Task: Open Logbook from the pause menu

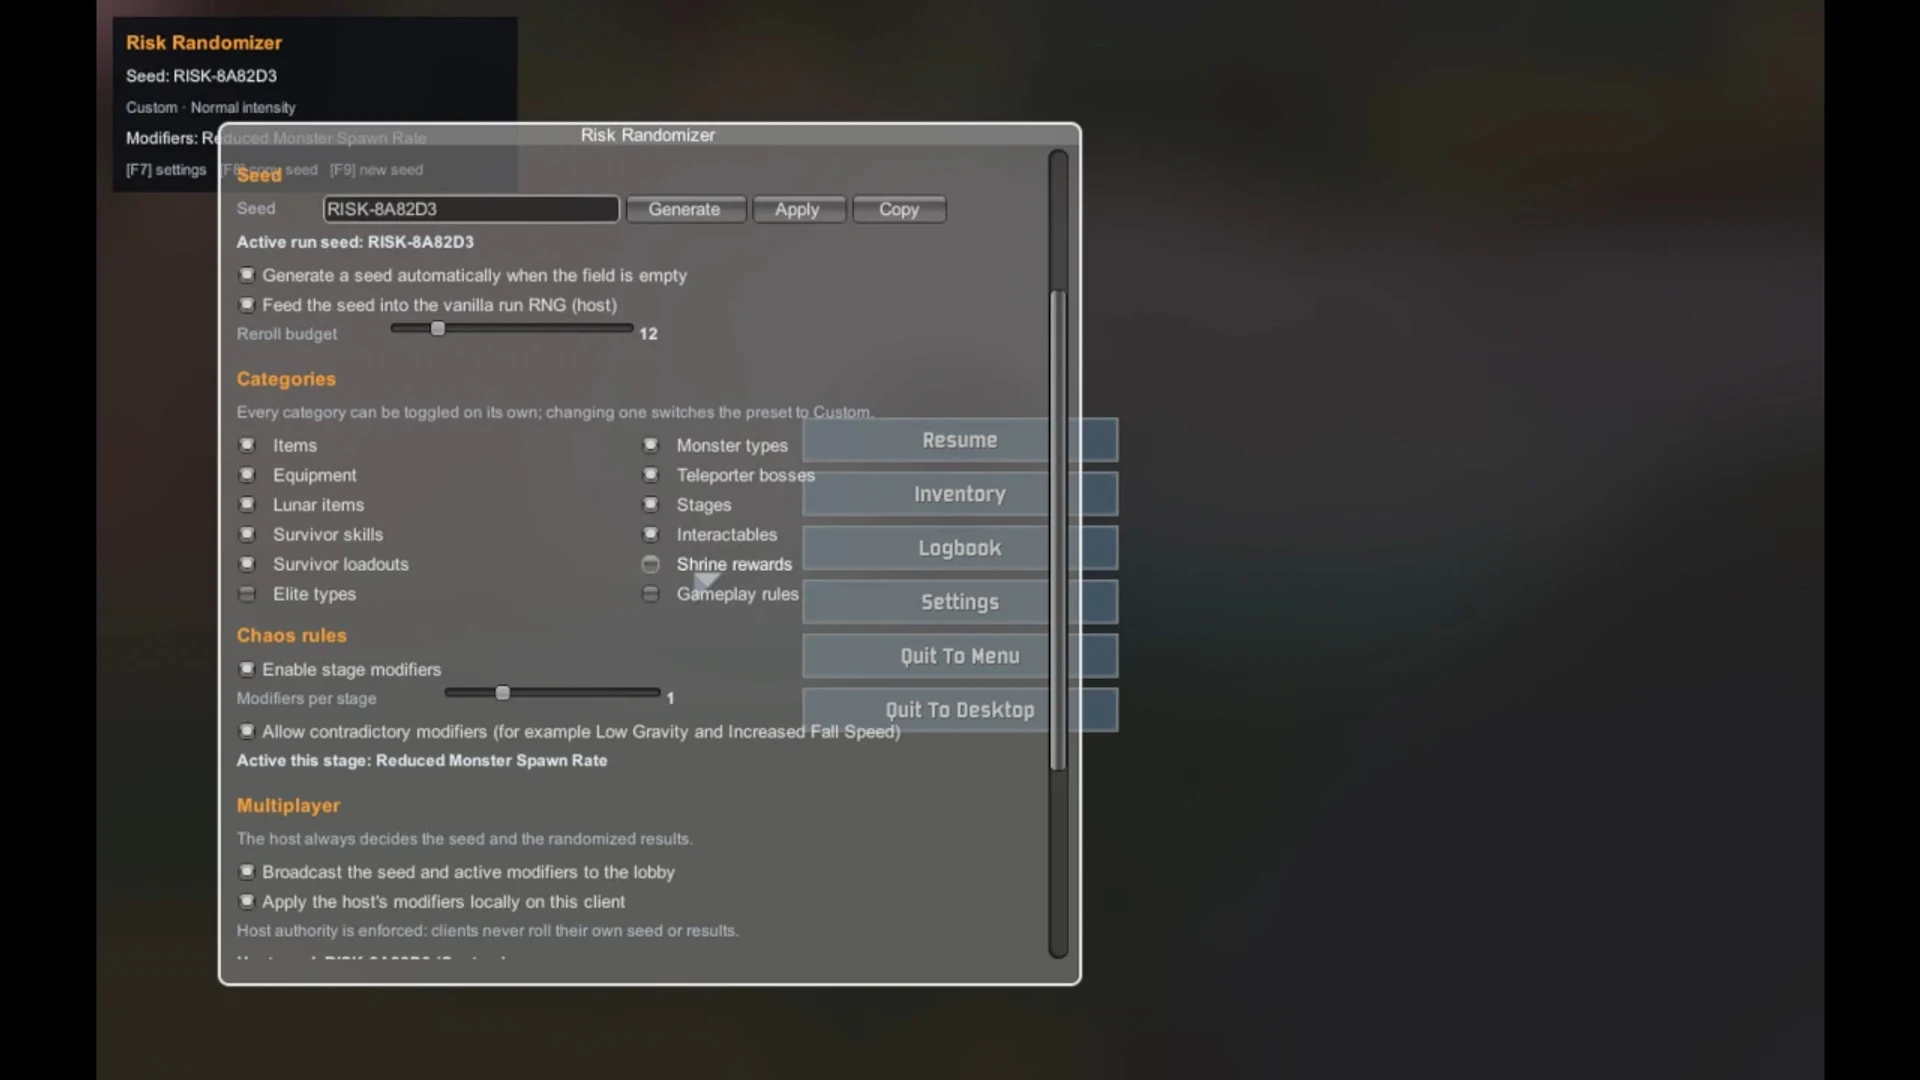Action: [x=960, y=548]
